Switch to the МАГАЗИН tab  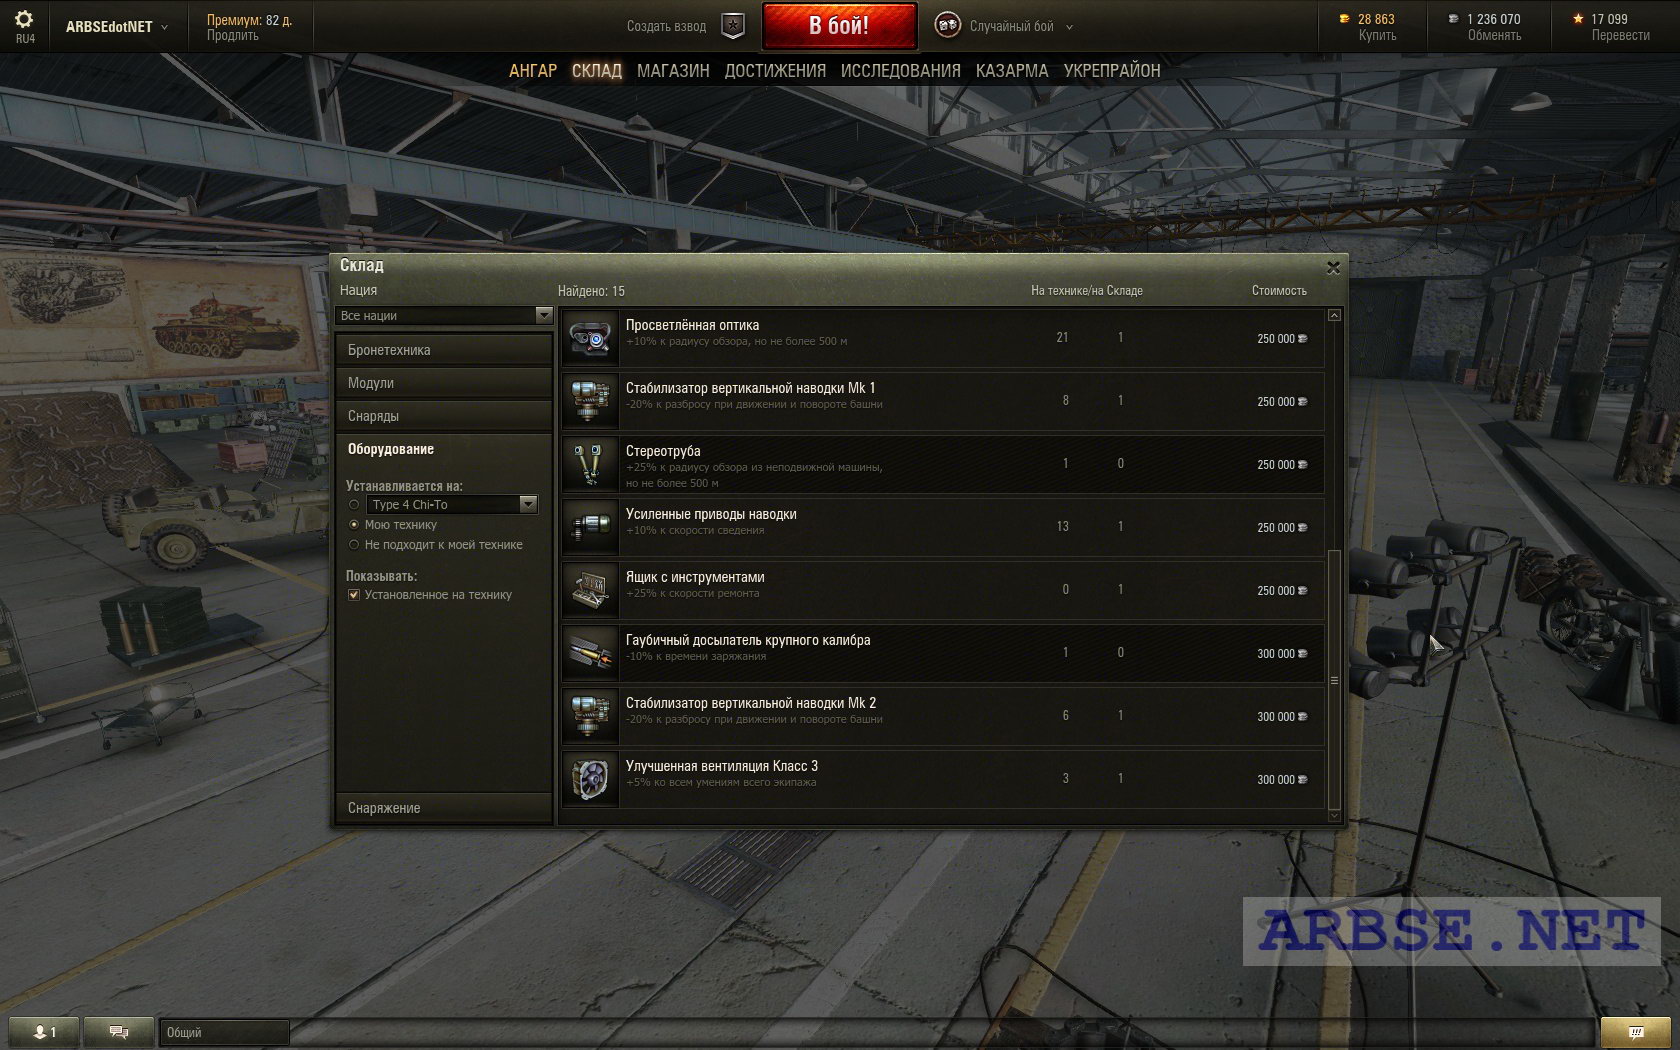673,71
